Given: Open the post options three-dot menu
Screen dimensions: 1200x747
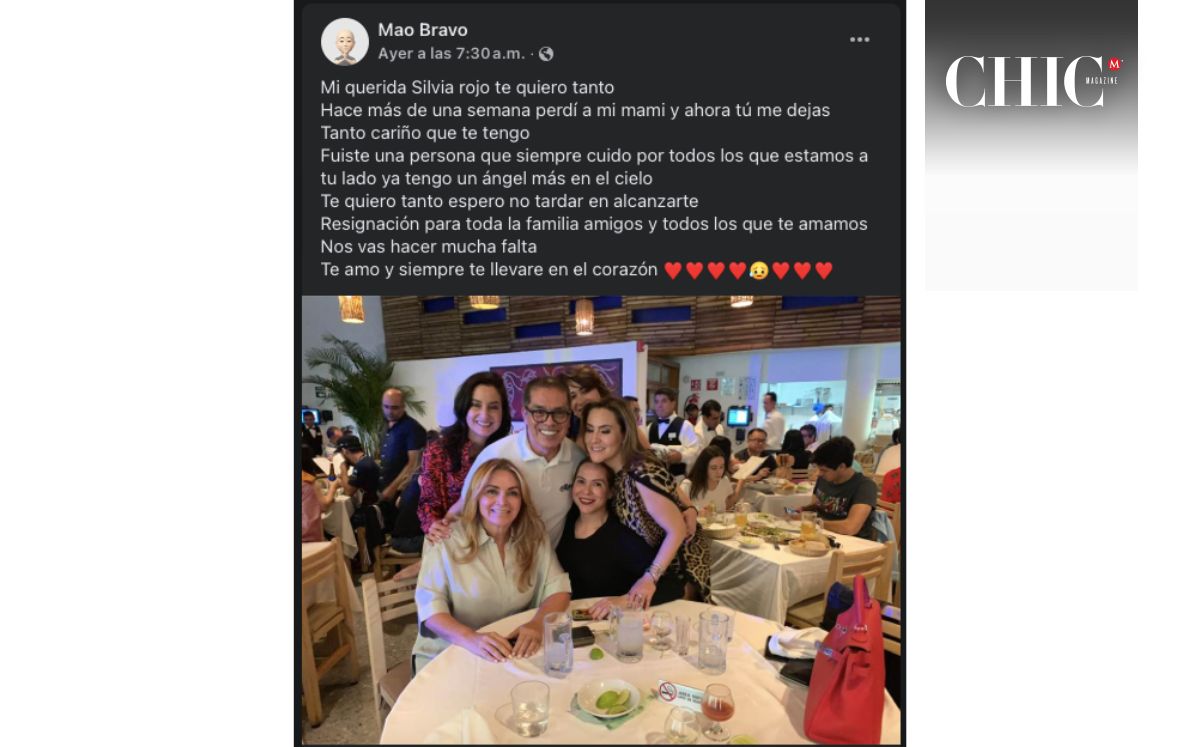Looking at the screenshot, I should pyautogui.click(x=859, y=40).
